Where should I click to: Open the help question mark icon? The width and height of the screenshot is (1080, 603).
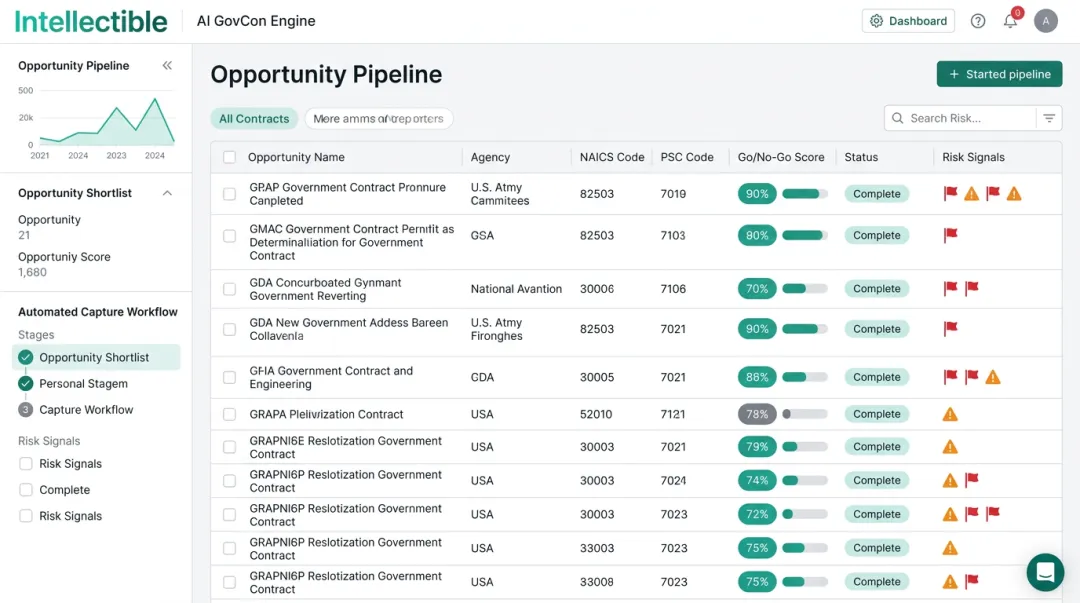tap(977, 21)
